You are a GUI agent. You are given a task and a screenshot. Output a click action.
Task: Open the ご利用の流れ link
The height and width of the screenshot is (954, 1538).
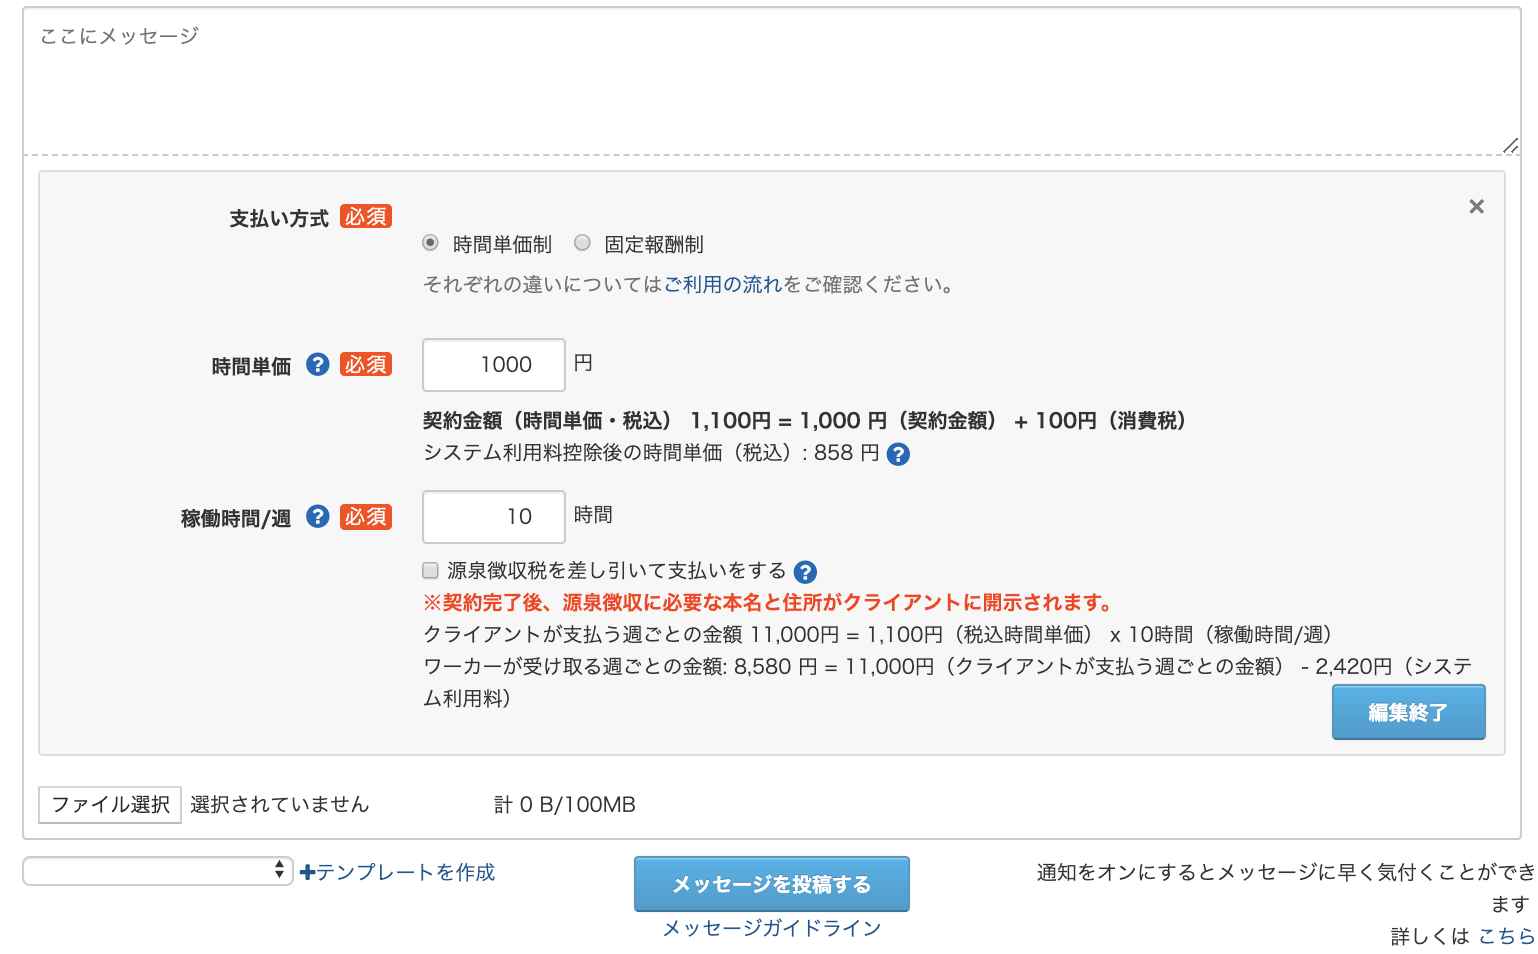[722, 285]
